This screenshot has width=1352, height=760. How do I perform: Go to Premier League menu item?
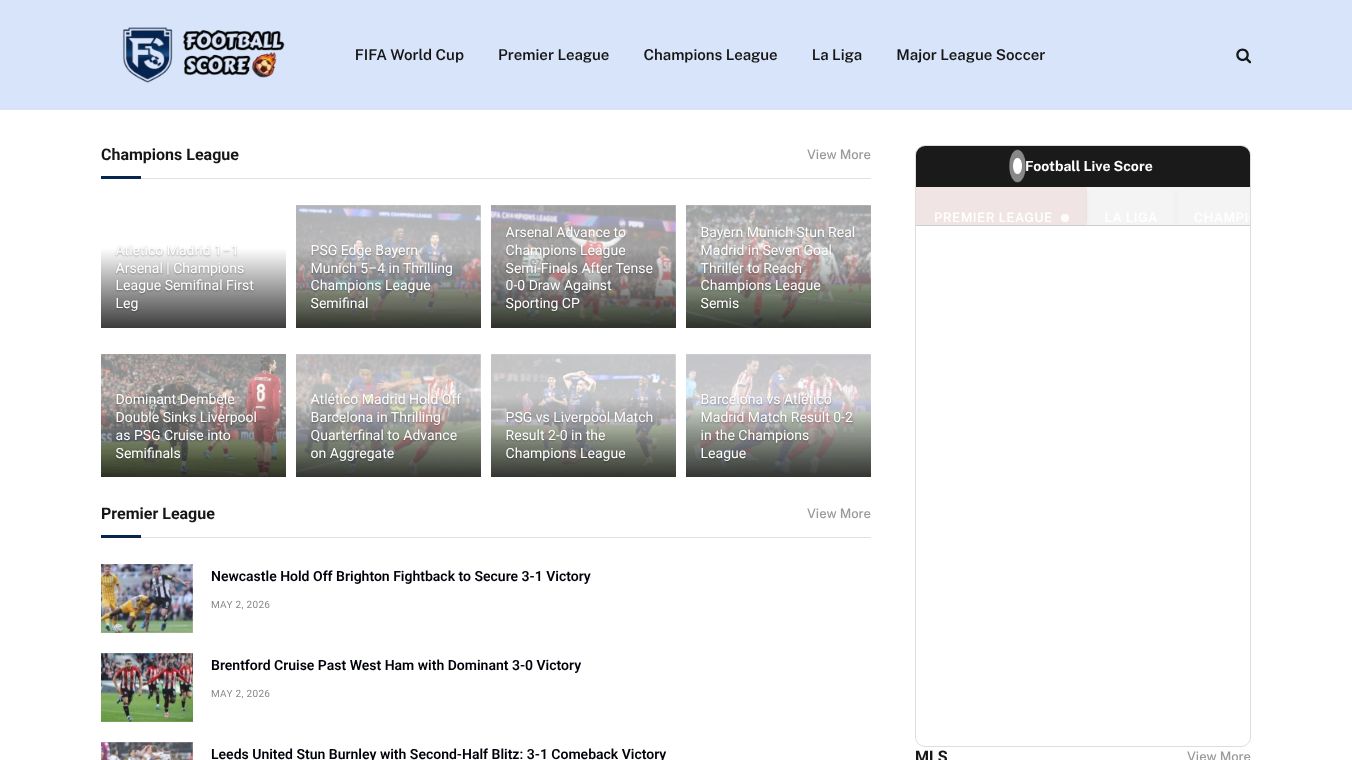(x=553, y=55)
